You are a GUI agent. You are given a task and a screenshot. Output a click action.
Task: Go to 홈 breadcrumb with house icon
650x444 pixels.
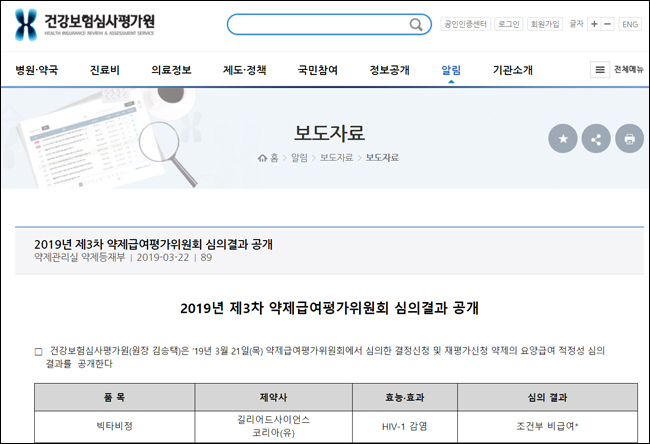[268, 158]
